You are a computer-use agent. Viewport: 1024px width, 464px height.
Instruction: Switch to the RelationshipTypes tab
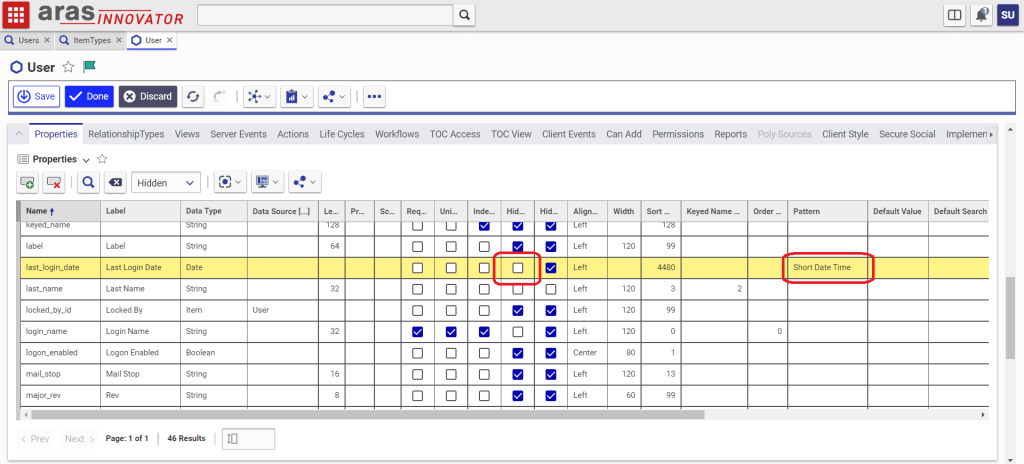[x=126, y=134]
